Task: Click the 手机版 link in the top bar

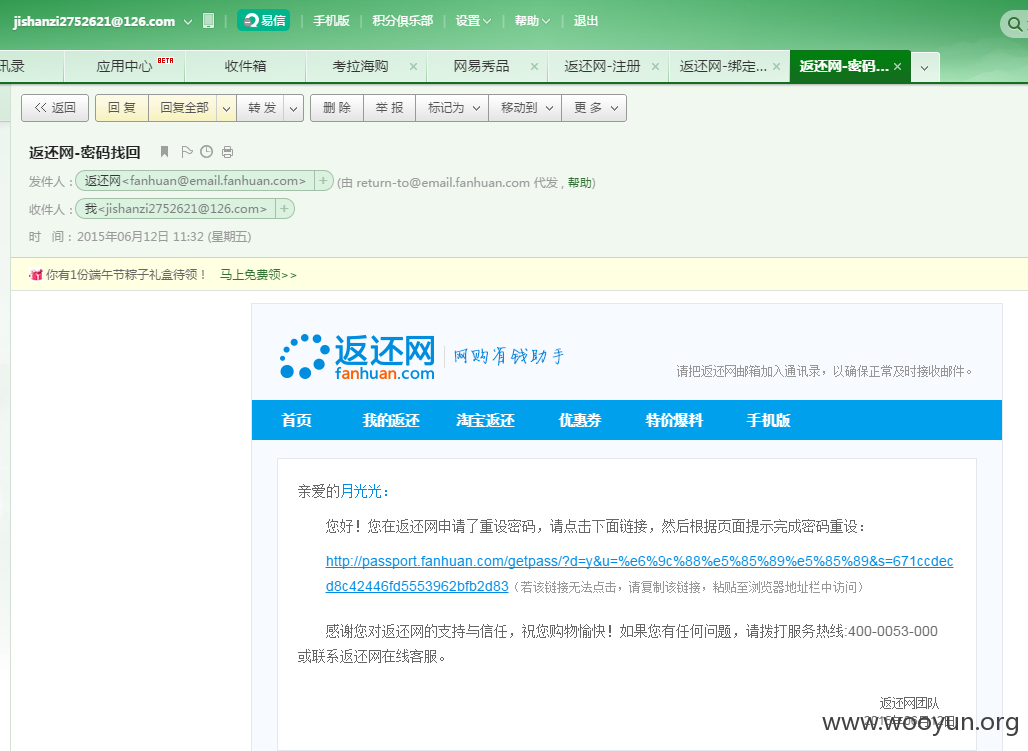Action: [x=331, y=21]
